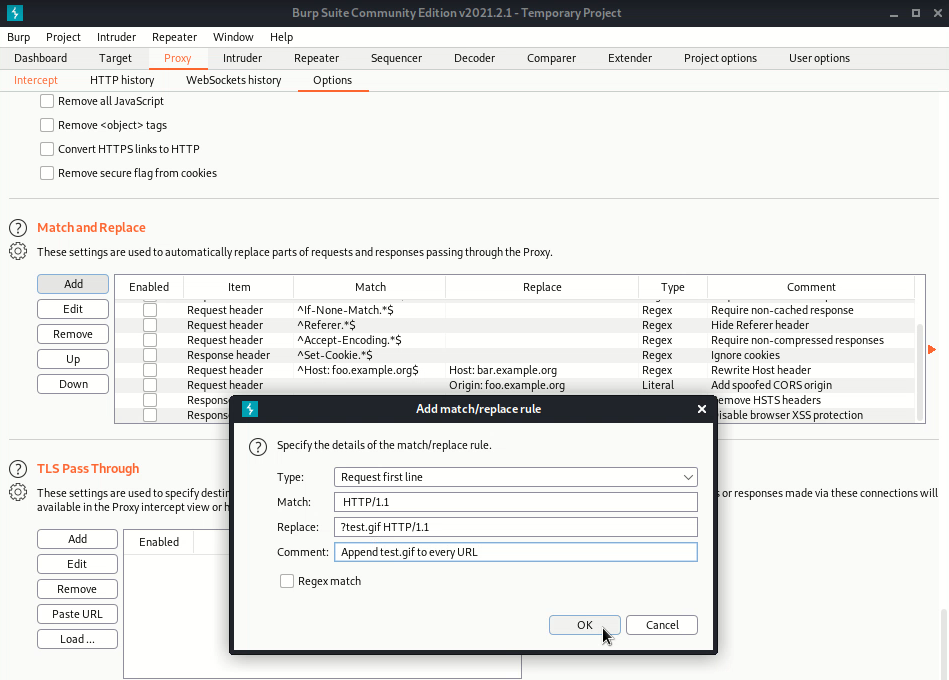Close the Add match/replace rule dialog
The height and width of the screenshot is (680, 949).
click(x=701, y=409)
